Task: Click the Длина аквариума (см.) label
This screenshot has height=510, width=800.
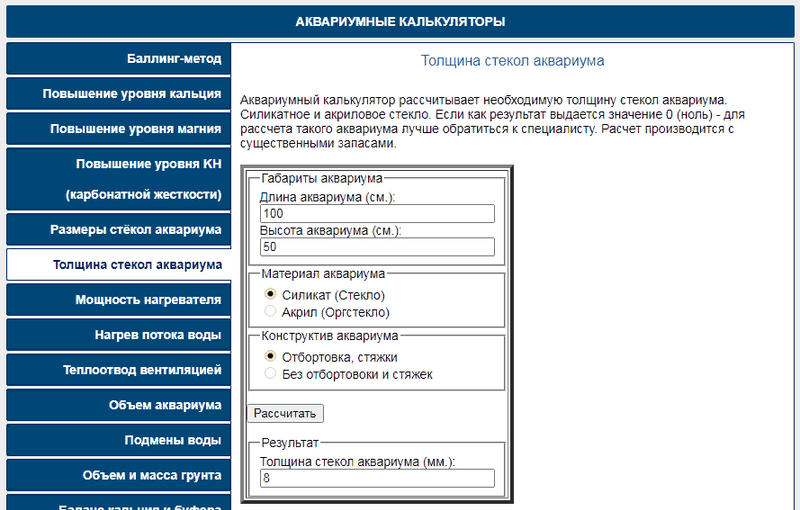Action: (328, 197)
